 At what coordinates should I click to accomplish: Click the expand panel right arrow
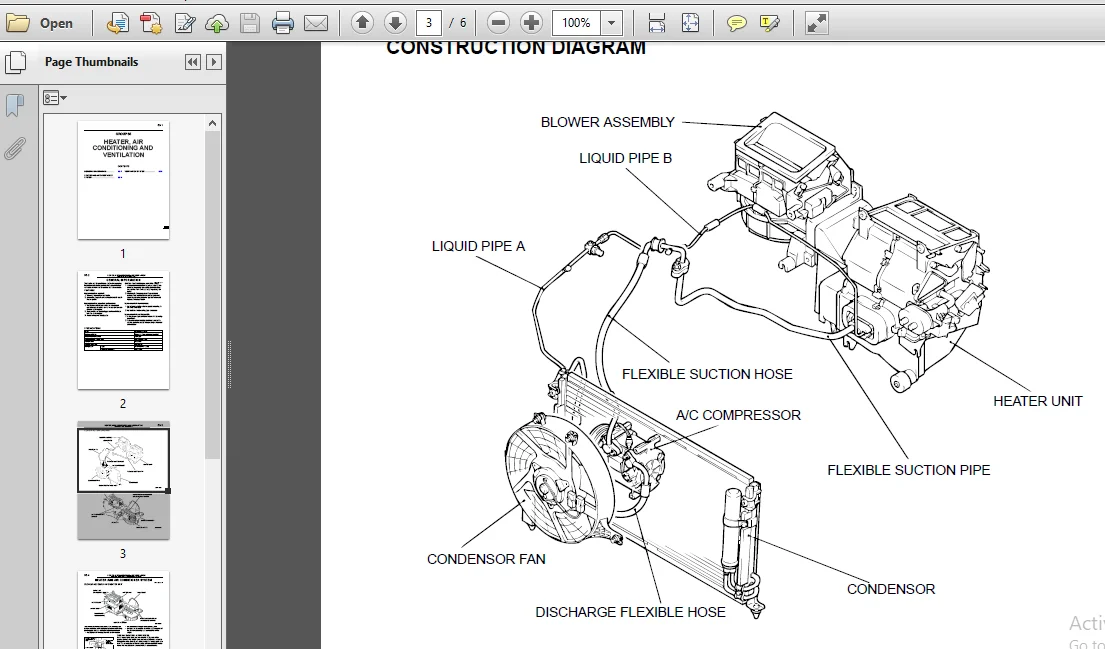tap(214, 62)
